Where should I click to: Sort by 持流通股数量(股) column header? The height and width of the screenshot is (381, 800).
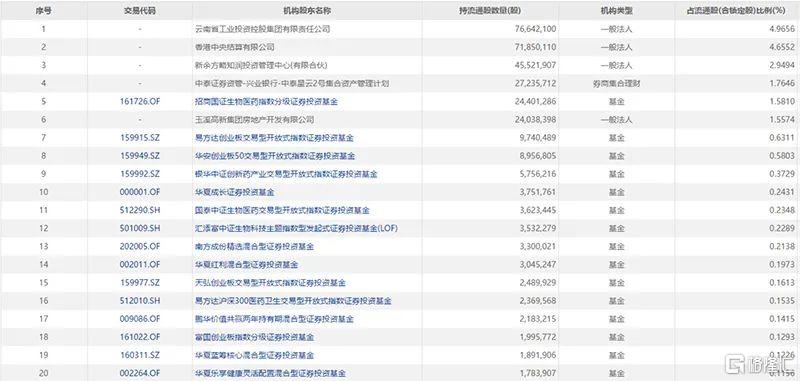[x=490, y=11]
